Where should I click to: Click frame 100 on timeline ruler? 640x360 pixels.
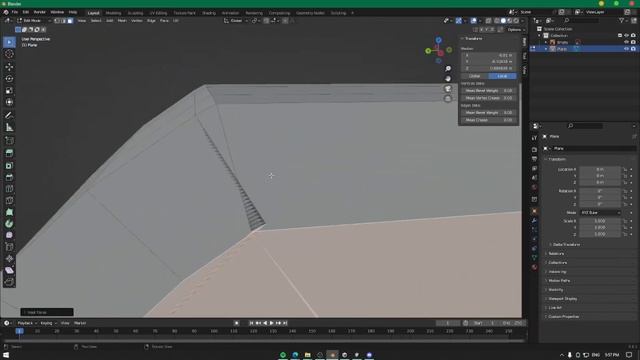(x=214, y=331)
